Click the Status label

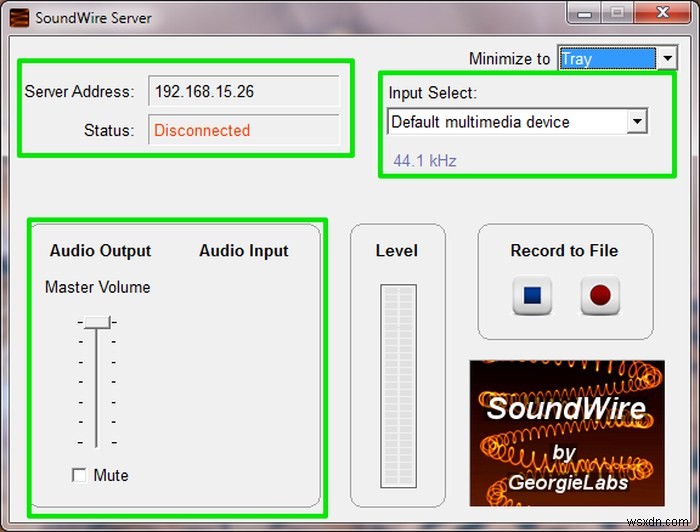109,130
